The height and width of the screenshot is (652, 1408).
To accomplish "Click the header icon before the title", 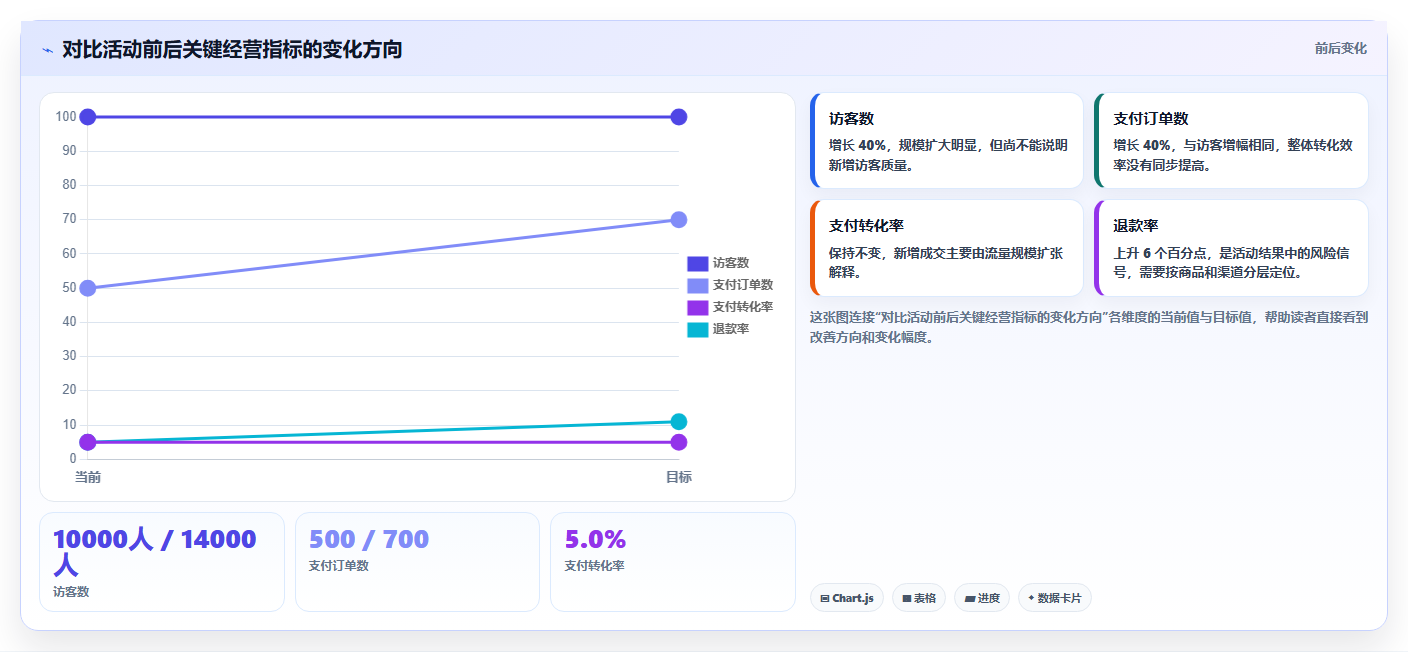I will tap(48, 50).
